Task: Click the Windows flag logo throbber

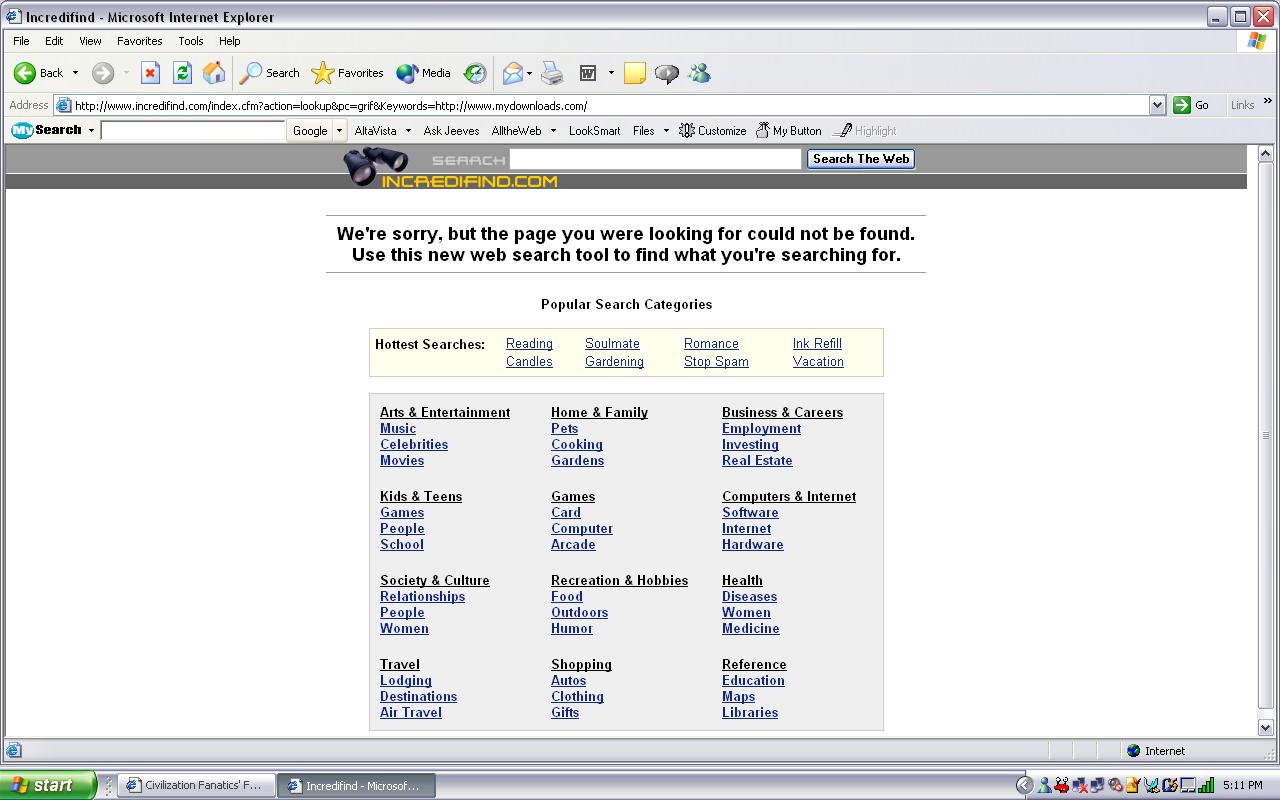Action: 1257,41
